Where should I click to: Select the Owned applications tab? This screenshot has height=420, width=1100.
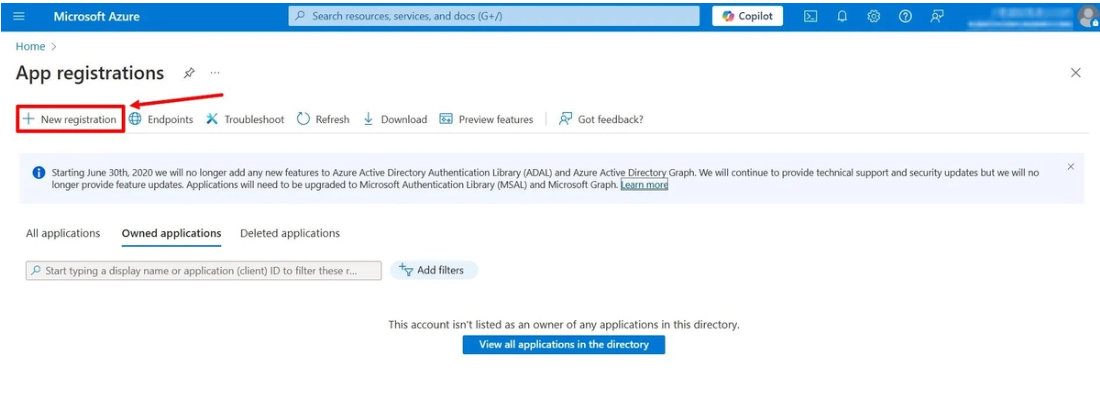click(x=171, y=233)
